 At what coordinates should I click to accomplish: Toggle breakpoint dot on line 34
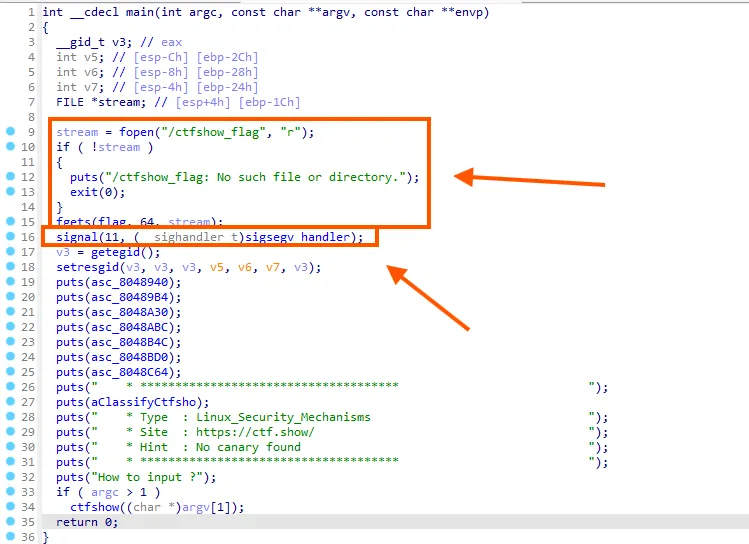tap(11, 506)
